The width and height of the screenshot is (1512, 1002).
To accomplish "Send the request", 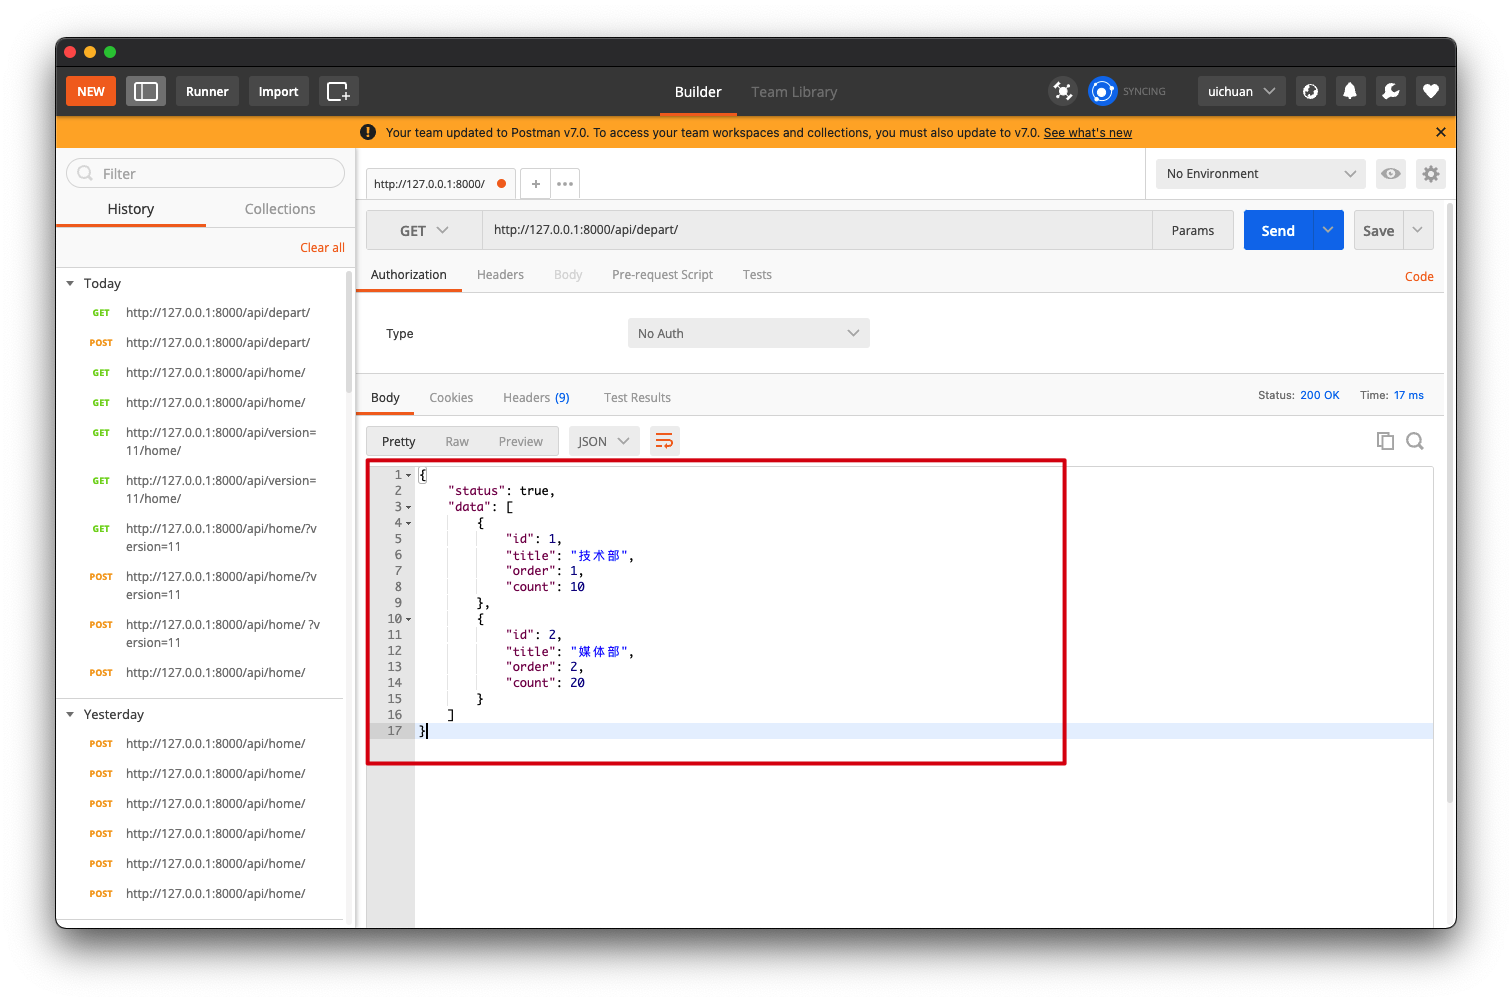I will [x=1278, y=230].
